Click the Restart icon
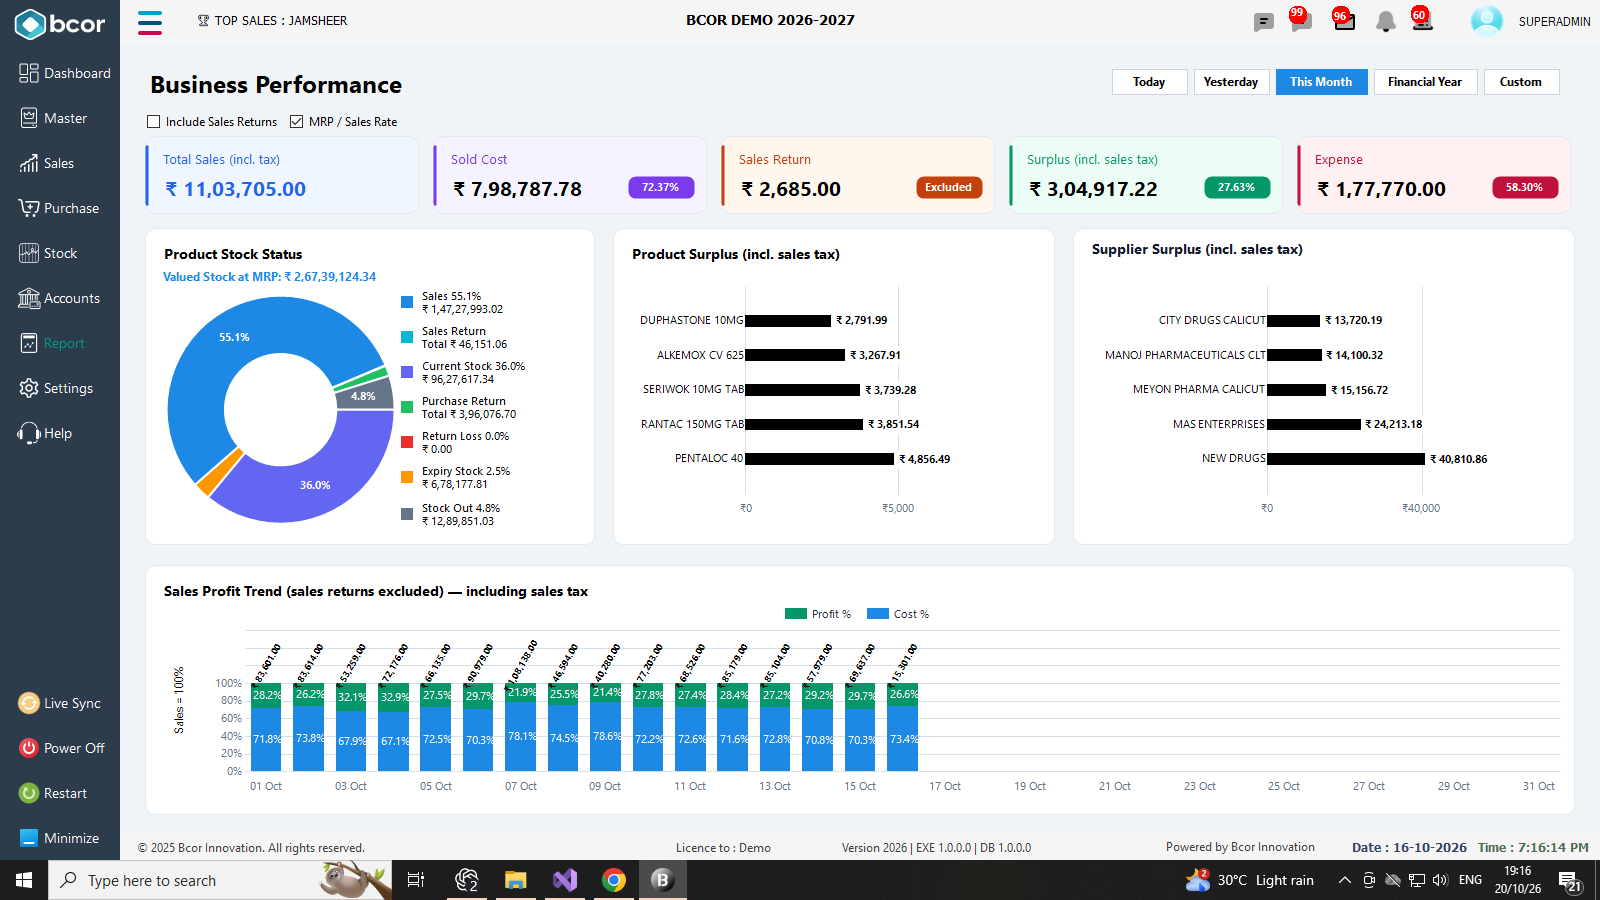 click(29, 793)
